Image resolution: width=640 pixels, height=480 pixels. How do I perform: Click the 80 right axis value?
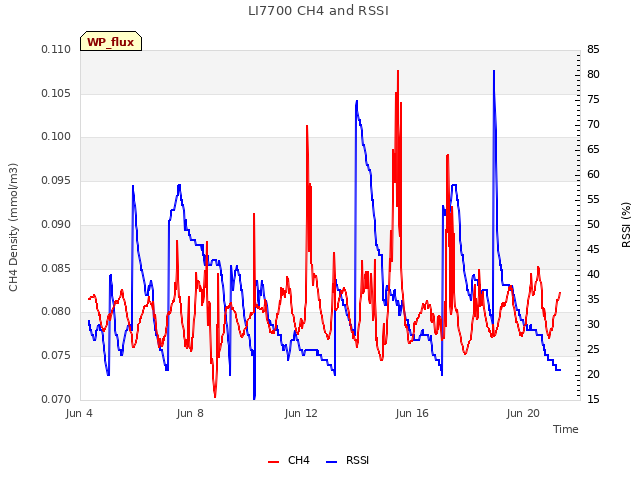pos(593,74)
